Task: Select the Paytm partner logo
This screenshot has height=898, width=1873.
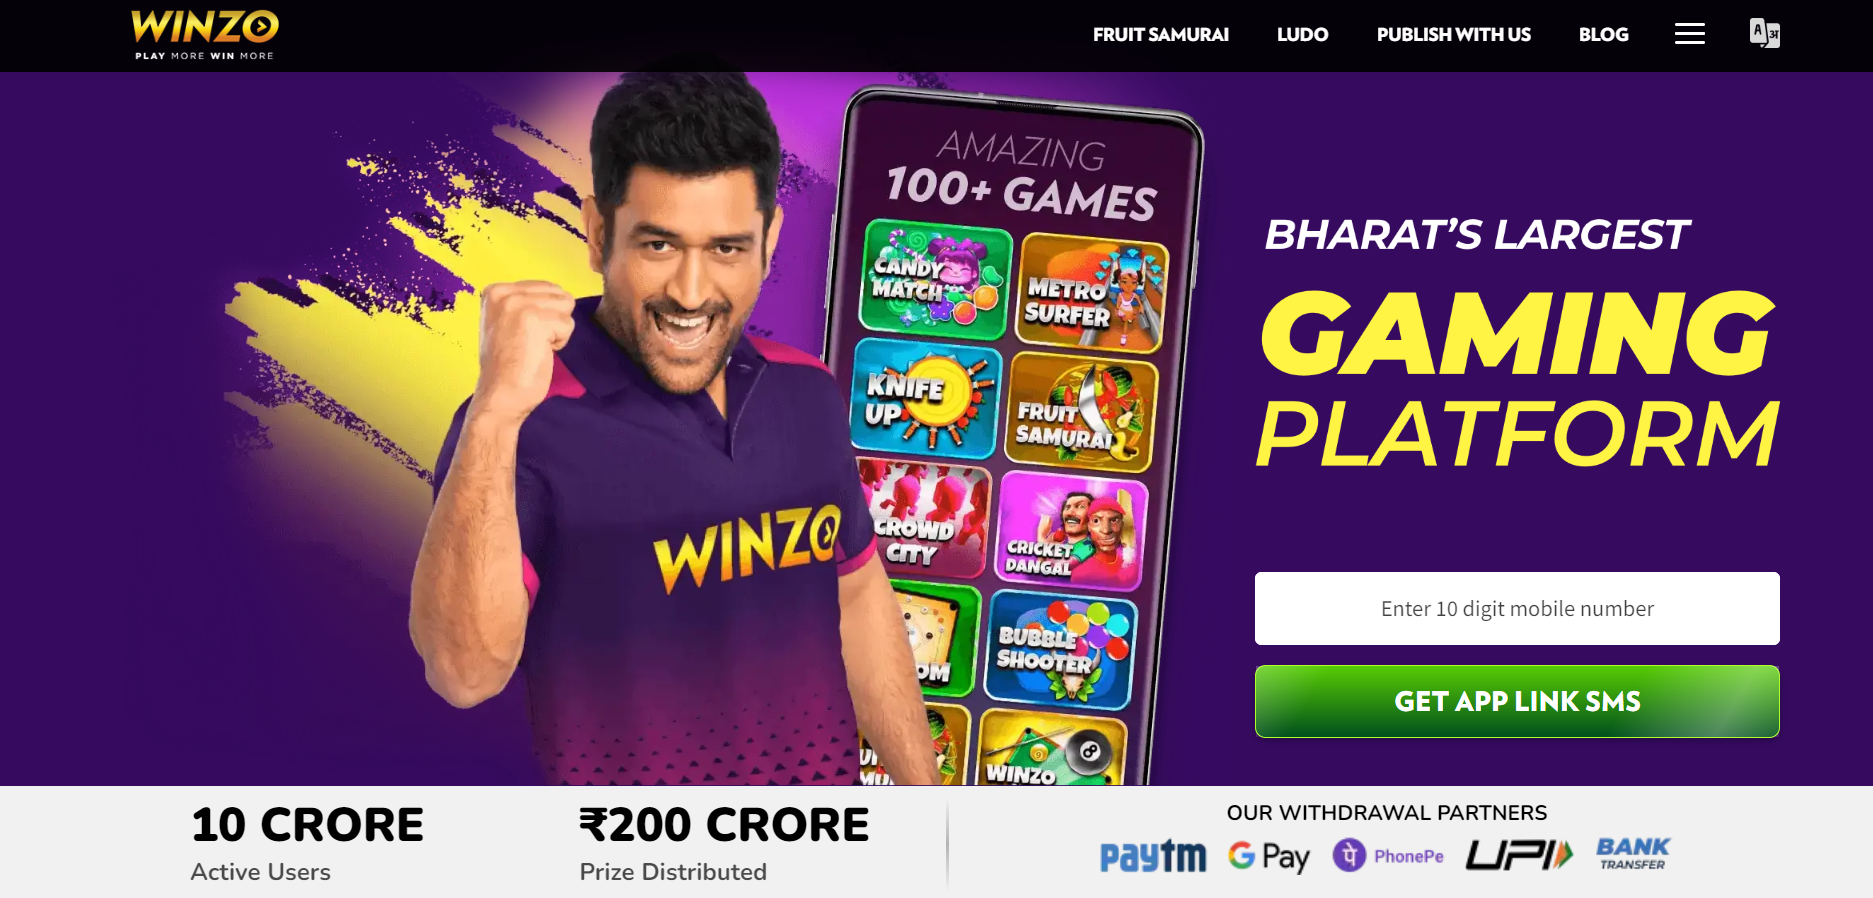Action: pos(1153,856)
